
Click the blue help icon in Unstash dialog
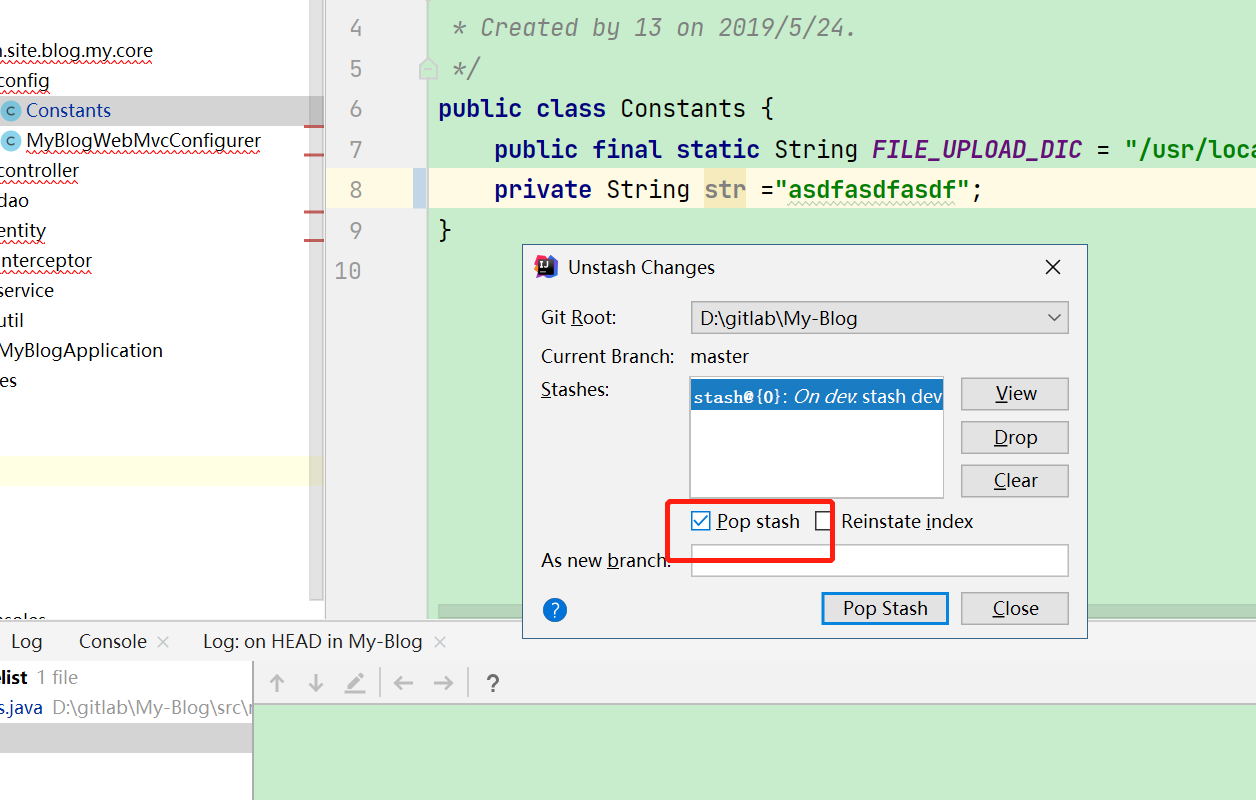pos(555,610)
